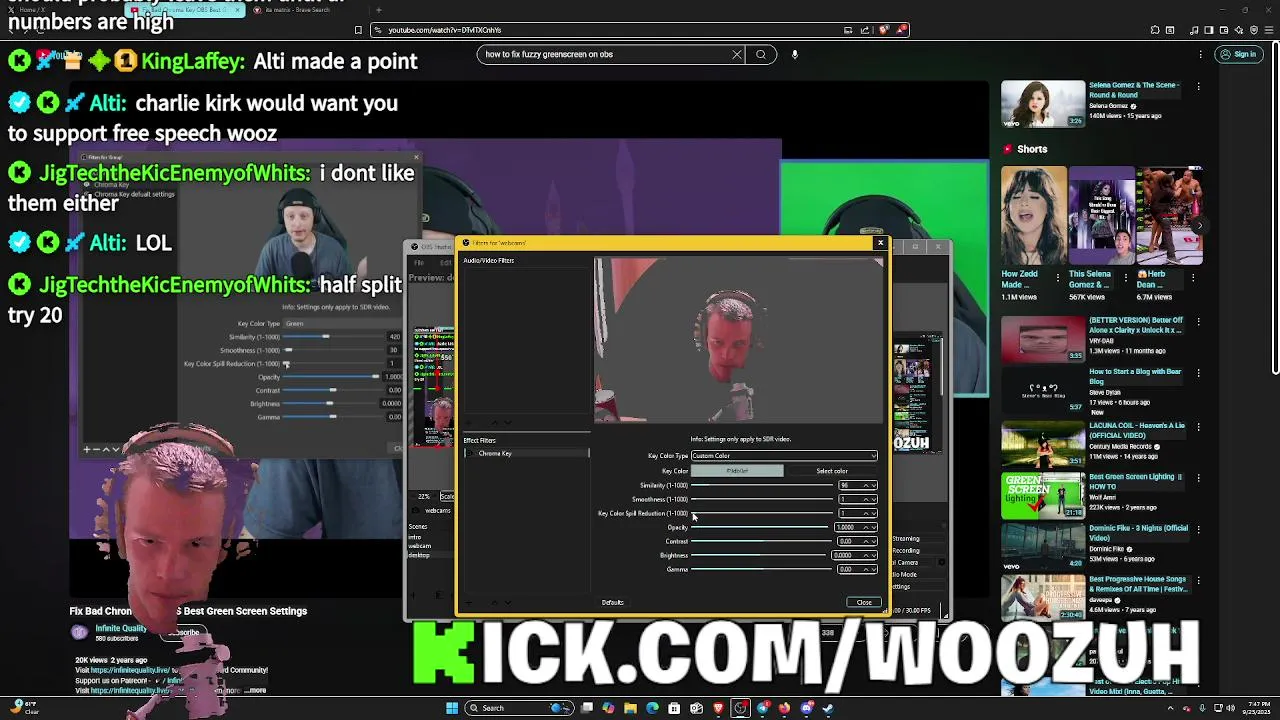The image size is (1280, 720).
Task: Open the 'This Selena Gomez' short
Action: coord(1101,216)
